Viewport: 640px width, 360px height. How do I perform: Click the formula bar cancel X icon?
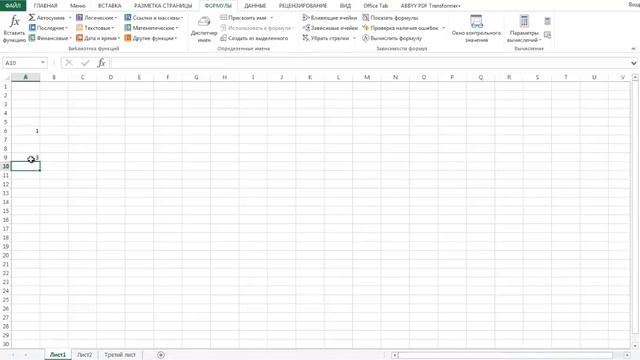pyautogui.click(x=69, y=63)
